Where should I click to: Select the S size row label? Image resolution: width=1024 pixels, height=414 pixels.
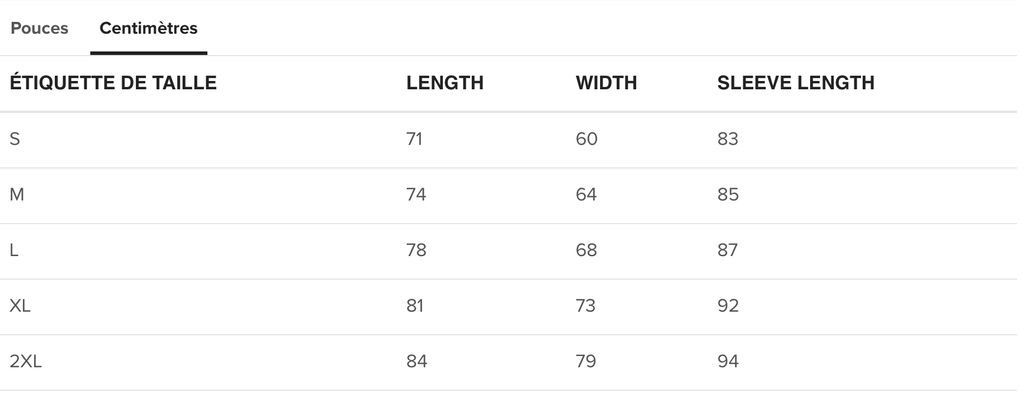click(15, 139)
